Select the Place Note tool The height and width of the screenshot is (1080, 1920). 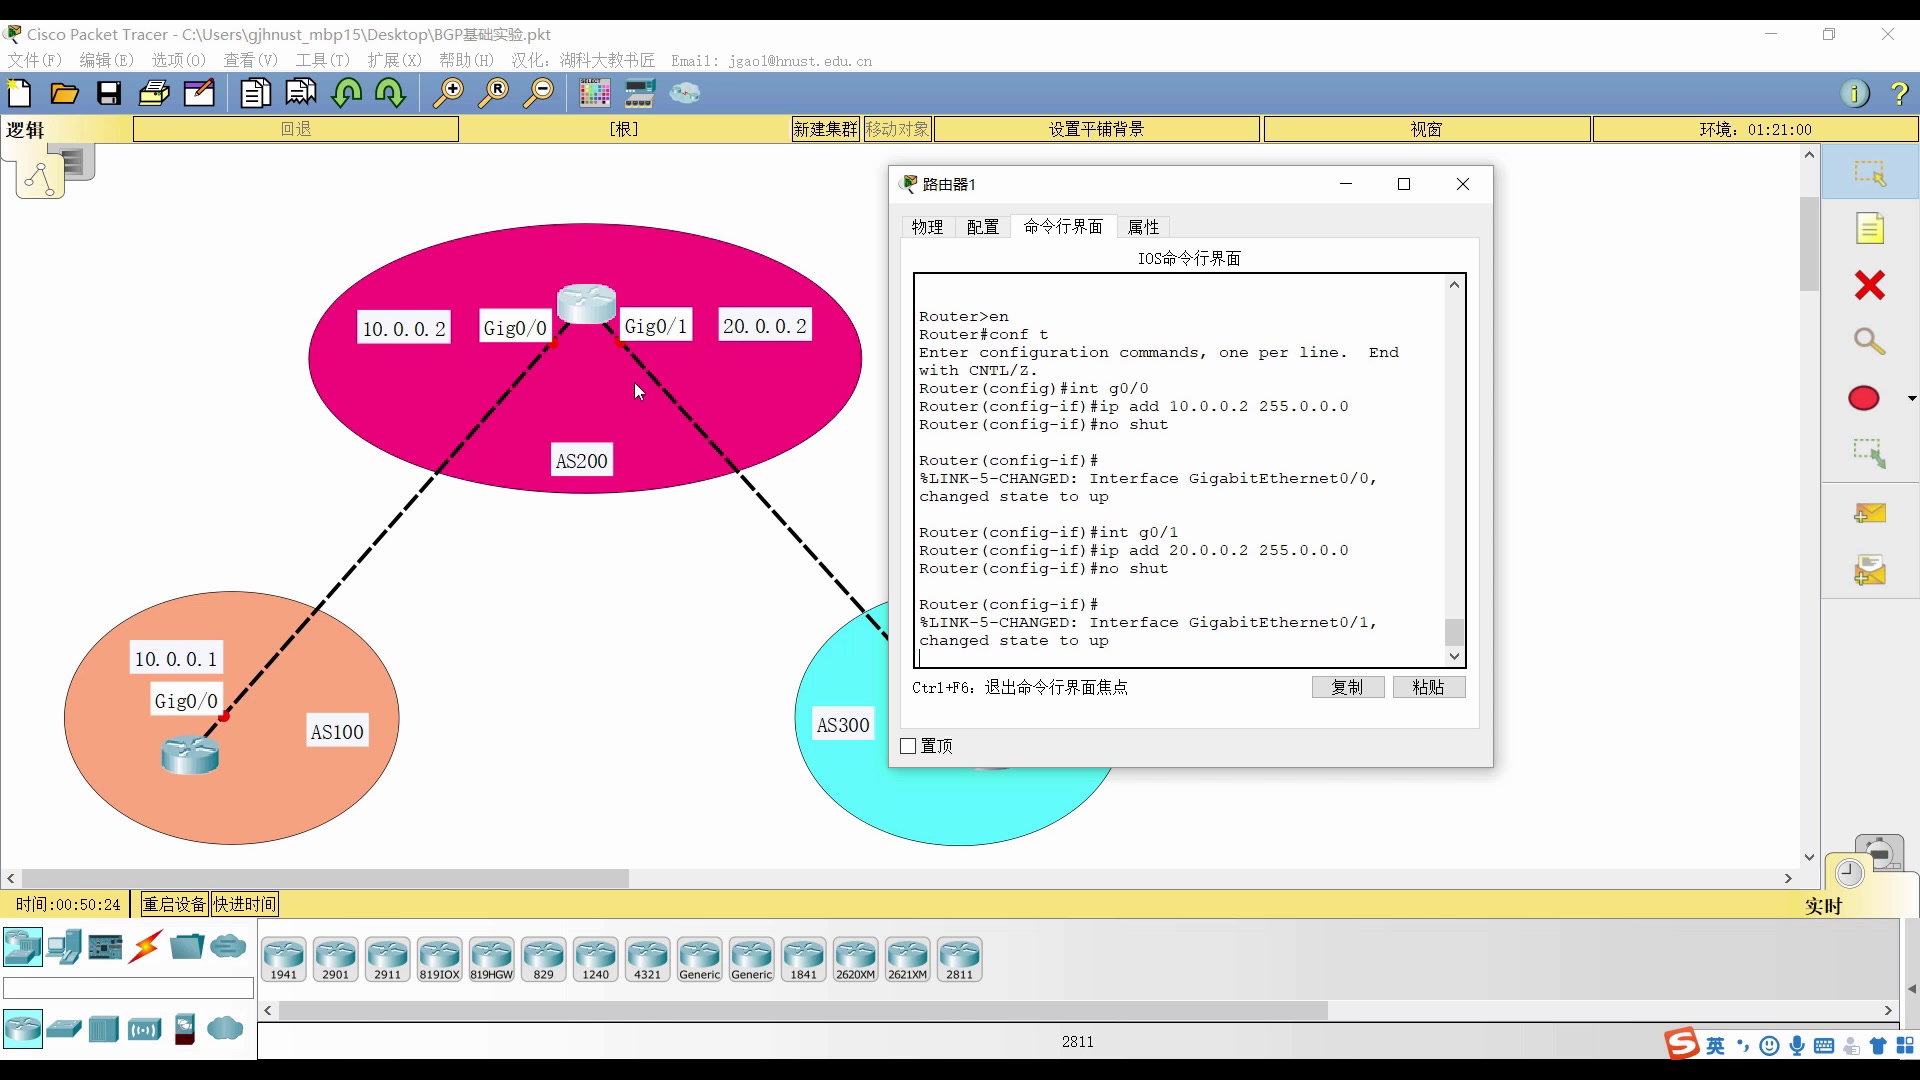[1870, 228]
